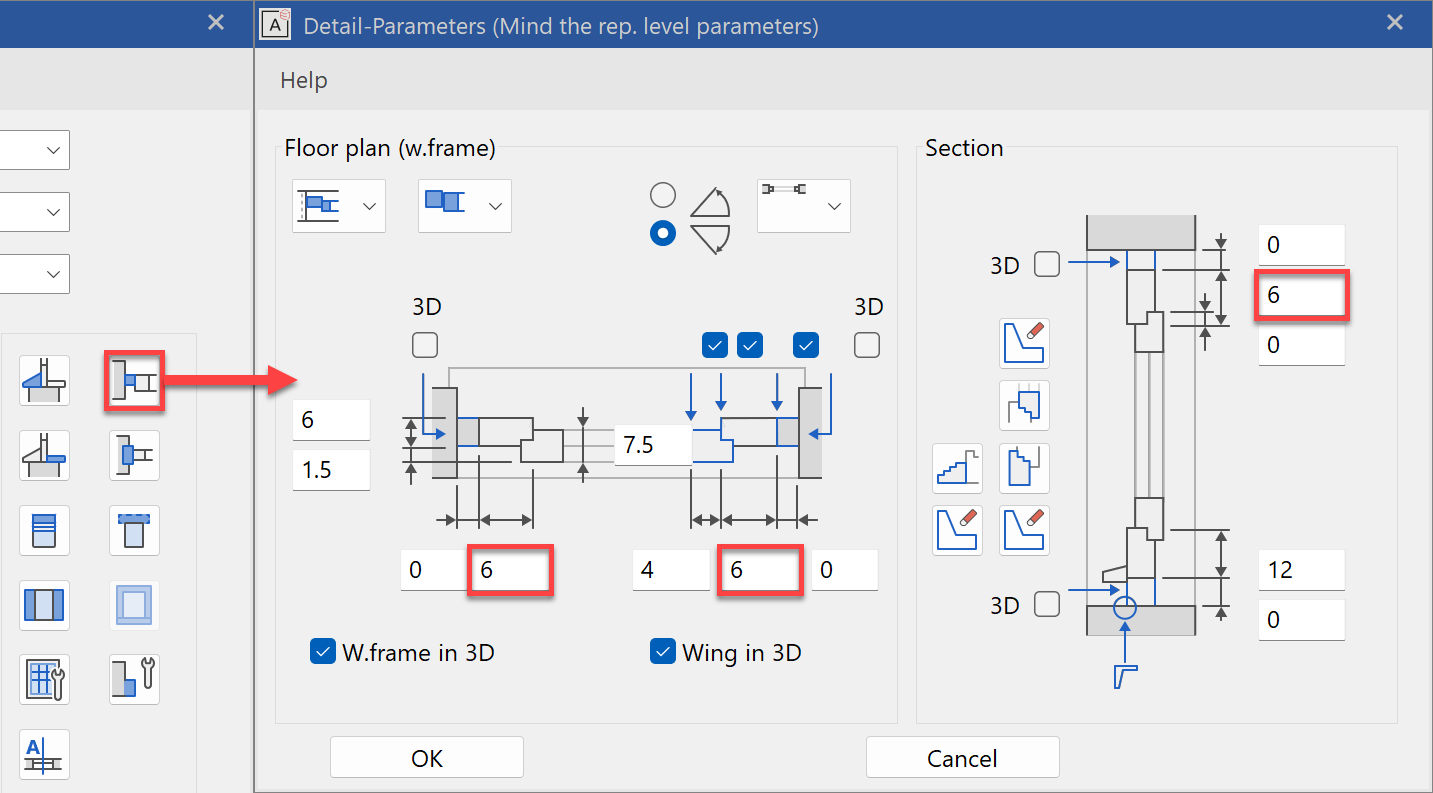
Task: Click the centered frame-in-wall reveal icon
Action: (135, 455)
